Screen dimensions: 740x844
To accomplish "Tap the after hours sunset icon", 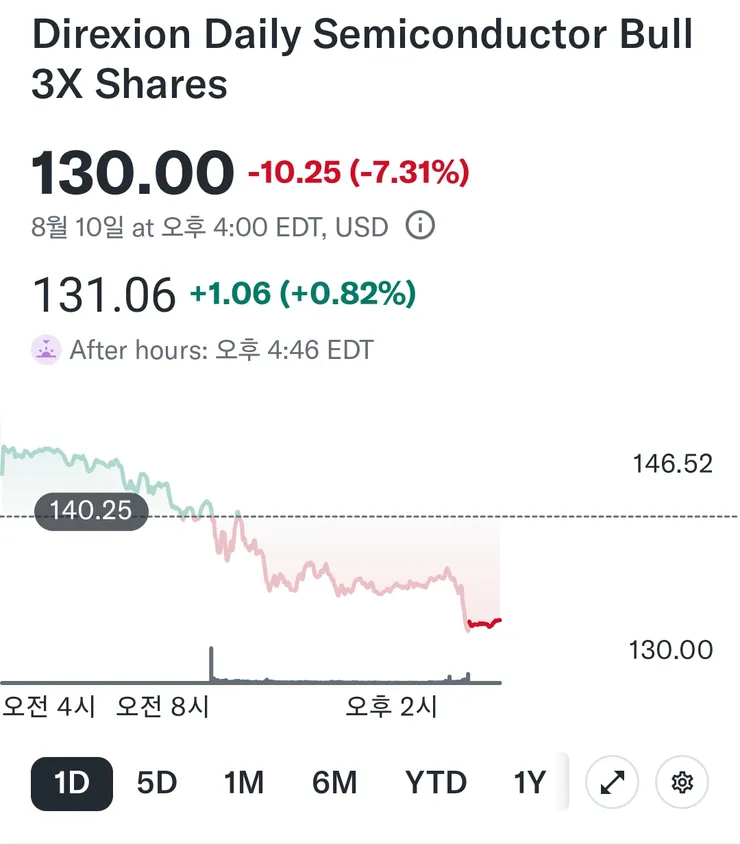I will [46, 350].
